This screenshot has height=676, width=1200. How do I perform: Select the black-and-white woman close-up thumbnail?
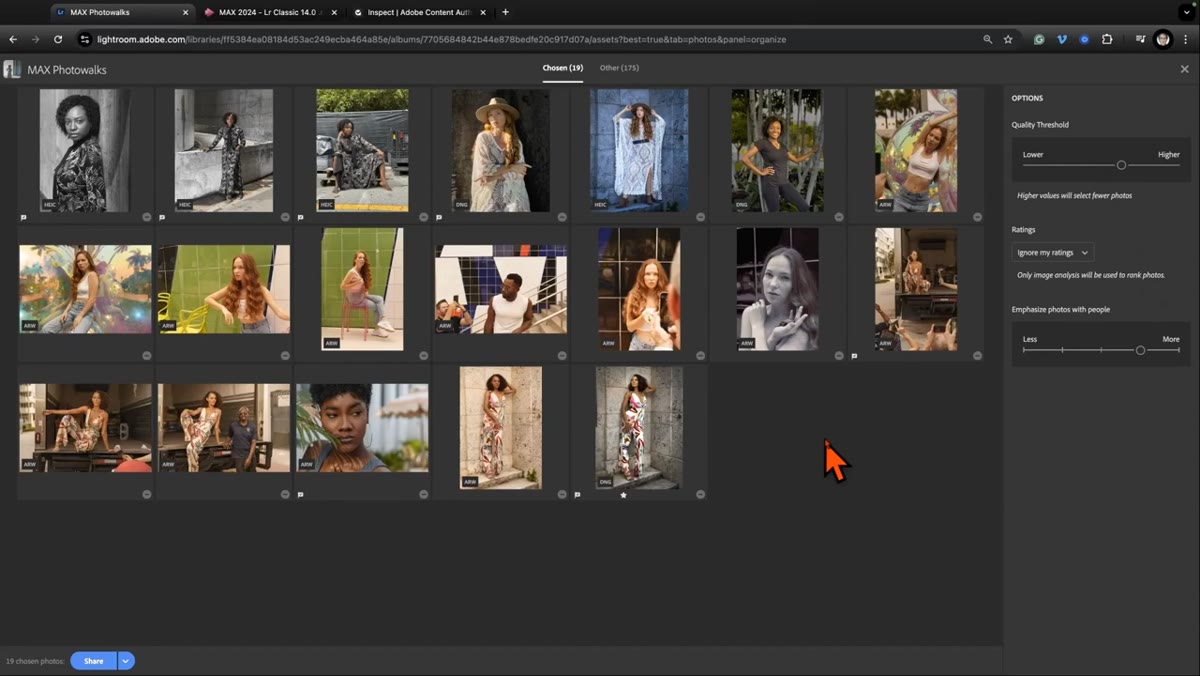pos(777,289)
